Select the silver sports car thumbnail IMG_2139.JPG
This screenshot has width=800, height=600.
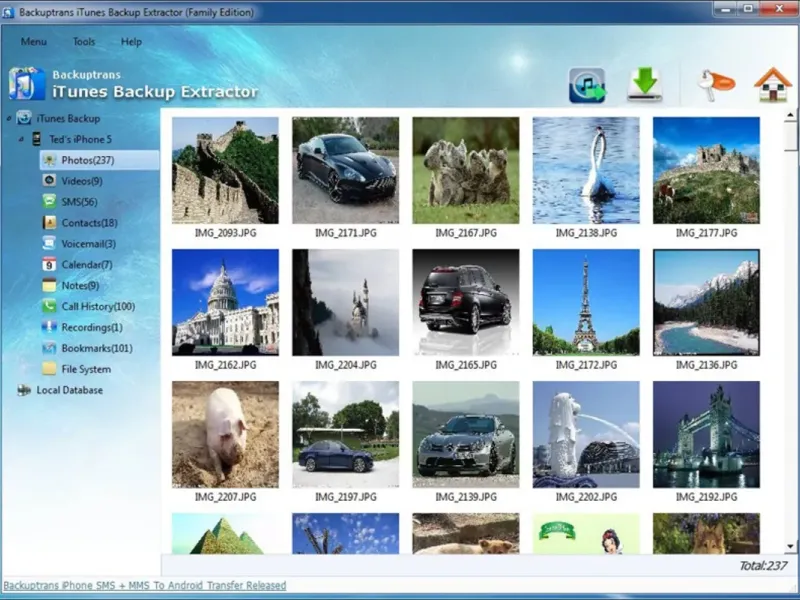[x=466, y=434]
